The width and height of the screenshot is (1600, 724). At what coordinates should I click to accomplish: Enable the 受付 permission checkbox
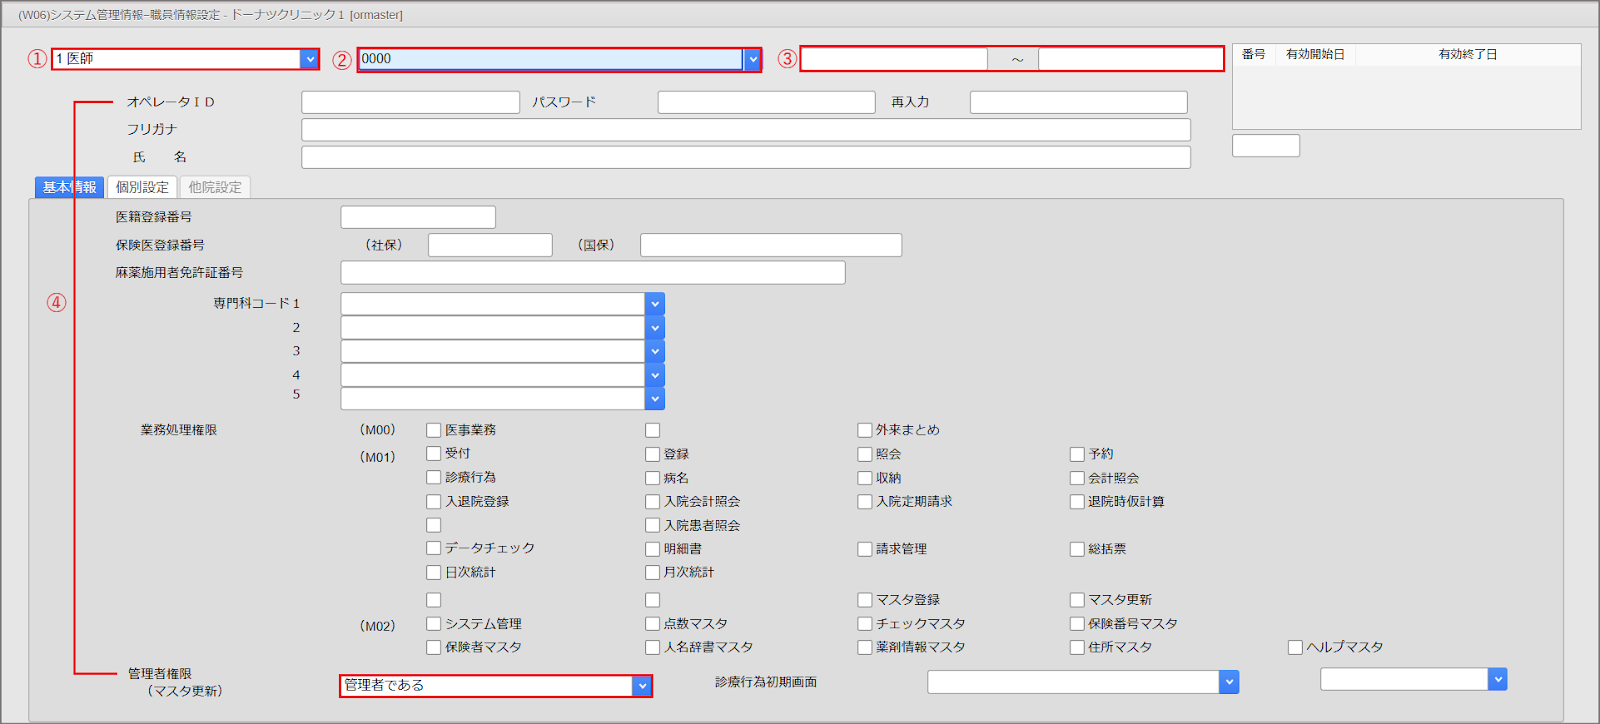[x=434, y=454]
